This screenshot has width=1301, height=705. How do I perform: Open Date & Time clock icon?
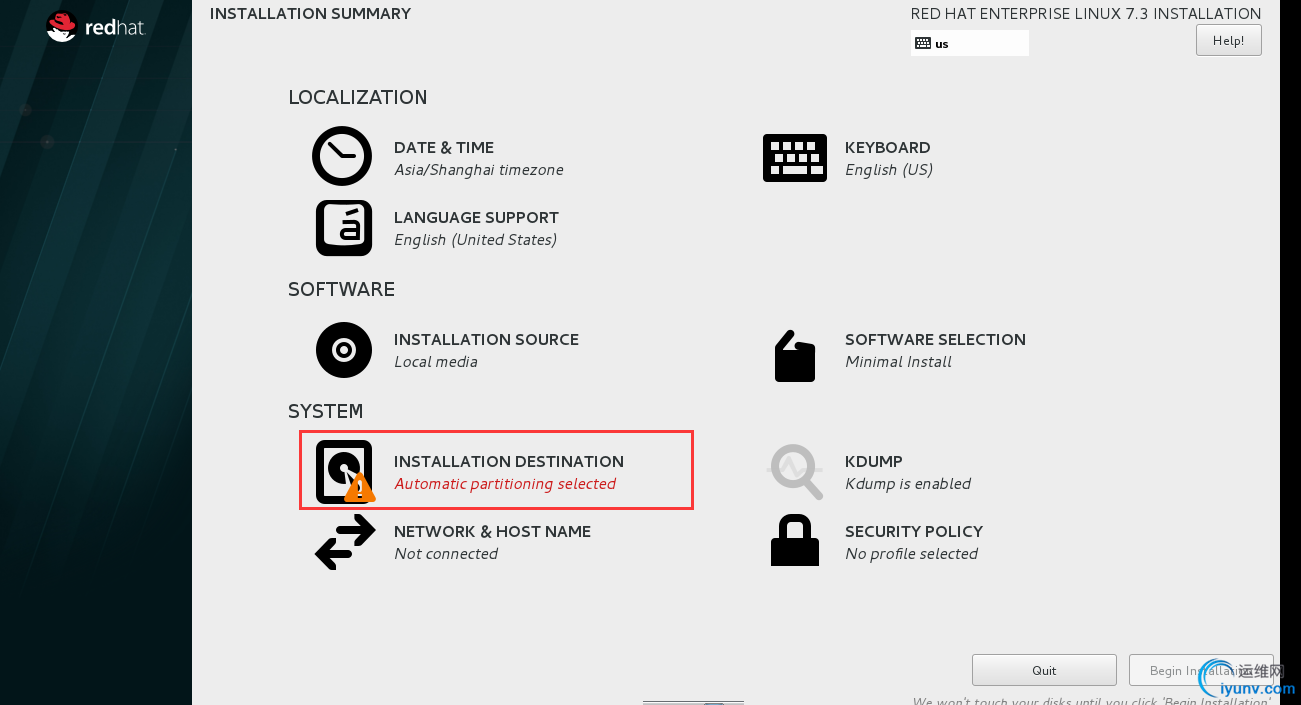pyautogui.click(x=342, y=156)
